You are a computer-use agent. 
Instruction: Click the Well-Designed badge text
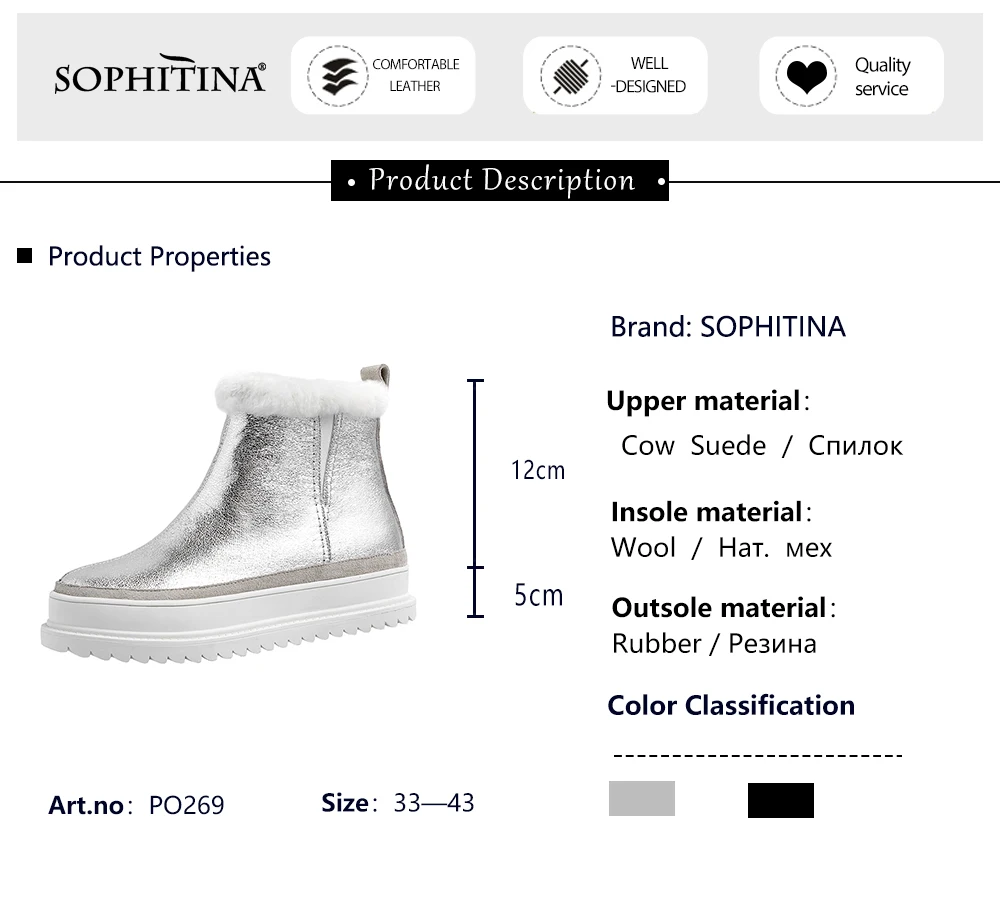(x=649, y=75)
